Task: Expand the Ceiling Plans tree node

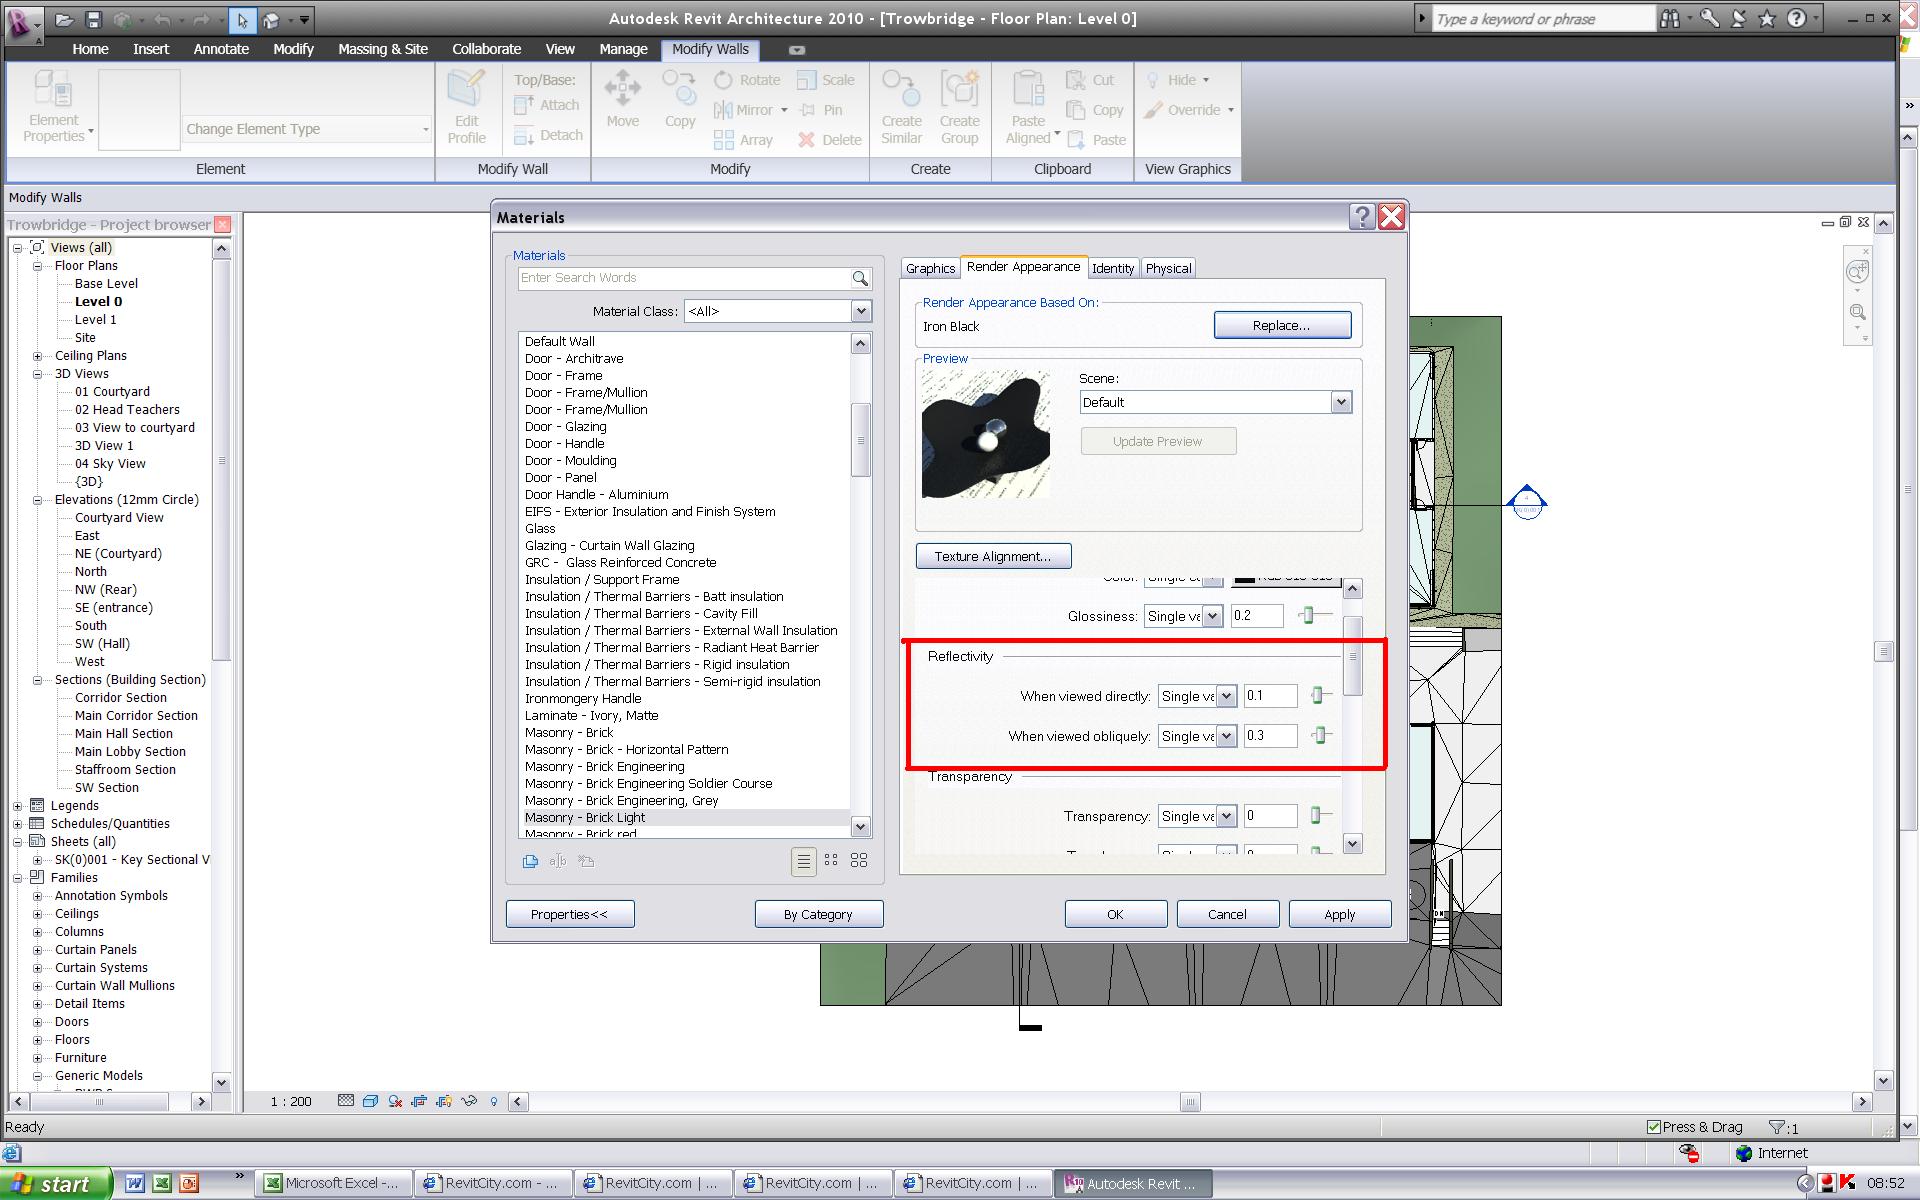Action: coord(38,356)
